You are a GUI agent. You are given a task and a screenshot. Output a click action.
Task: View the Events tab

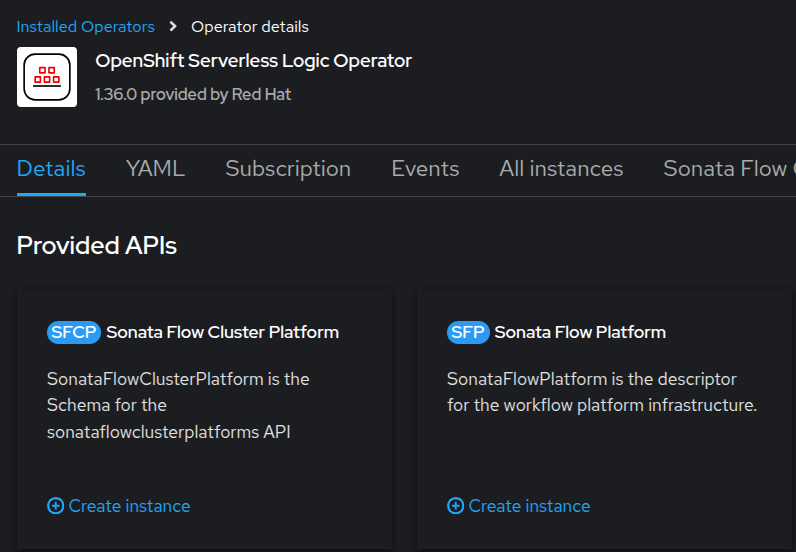(x=425, y=169)
